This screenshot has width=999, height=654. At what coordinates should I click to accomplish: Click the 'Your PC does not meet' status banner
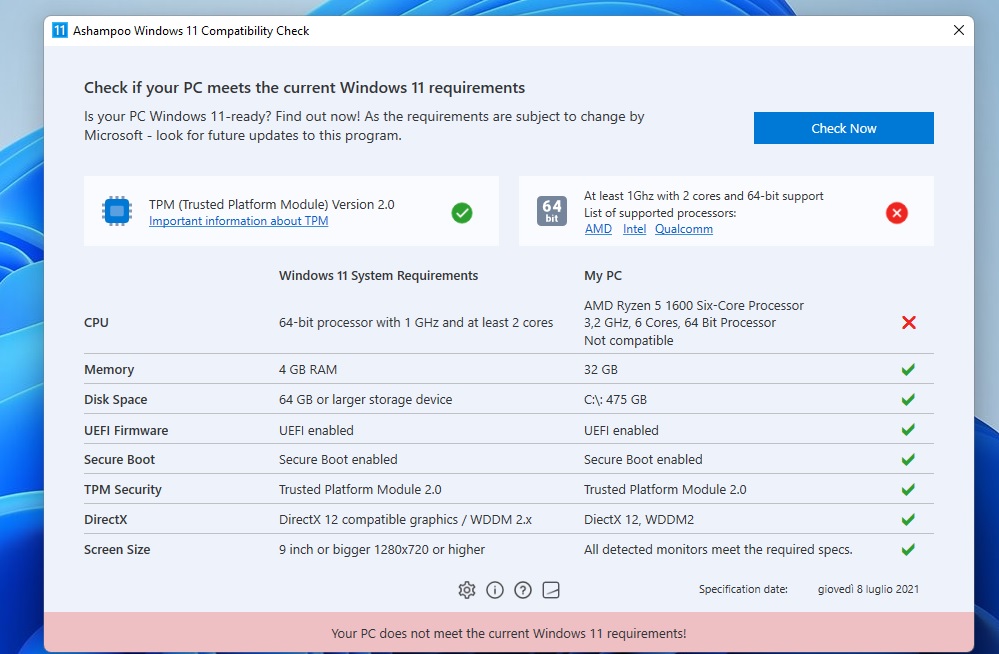click(508, 634)
